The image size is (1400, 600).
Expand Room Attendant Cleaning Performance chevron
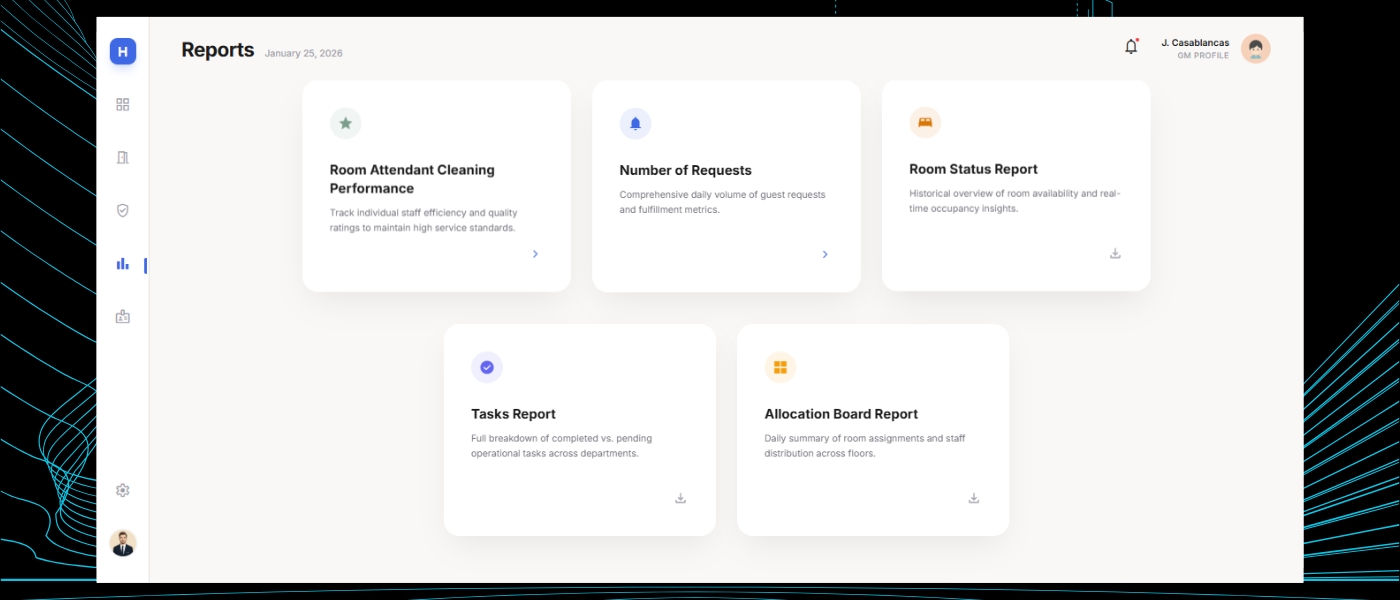(x=535, y=254)
